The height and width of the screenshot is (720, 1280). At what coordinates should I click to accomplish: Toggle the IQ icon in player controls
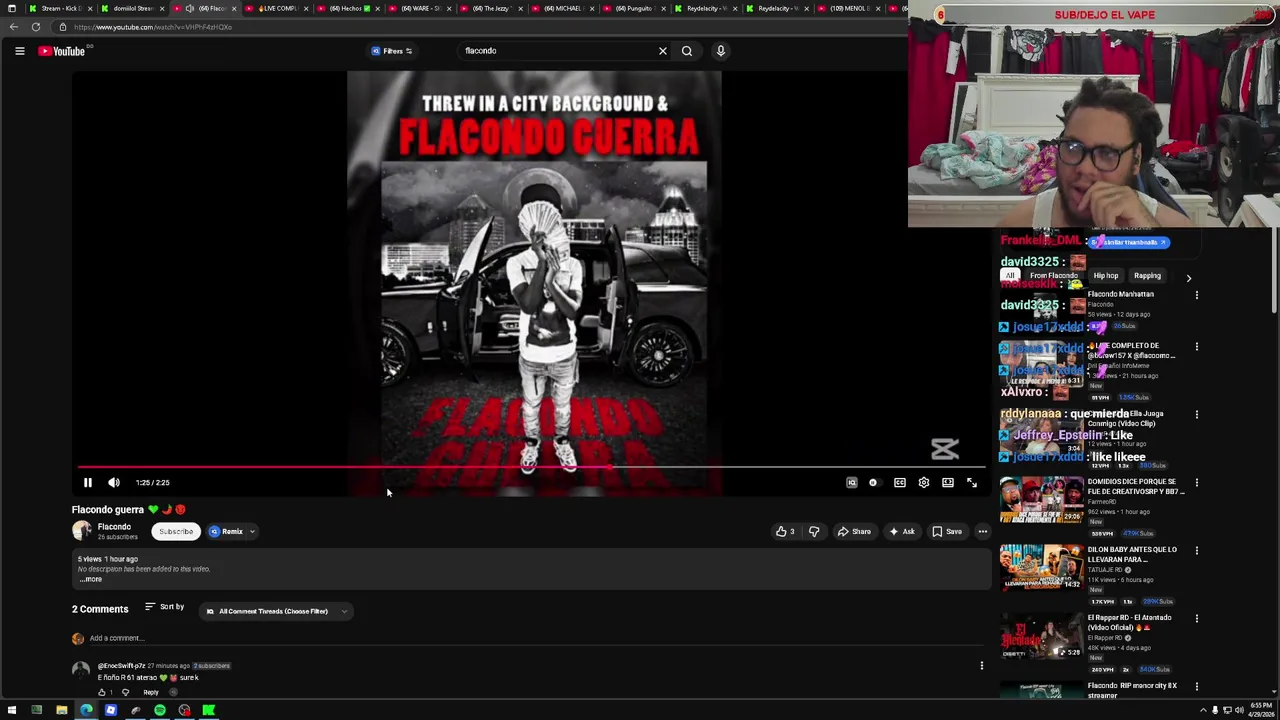point(852,483)
